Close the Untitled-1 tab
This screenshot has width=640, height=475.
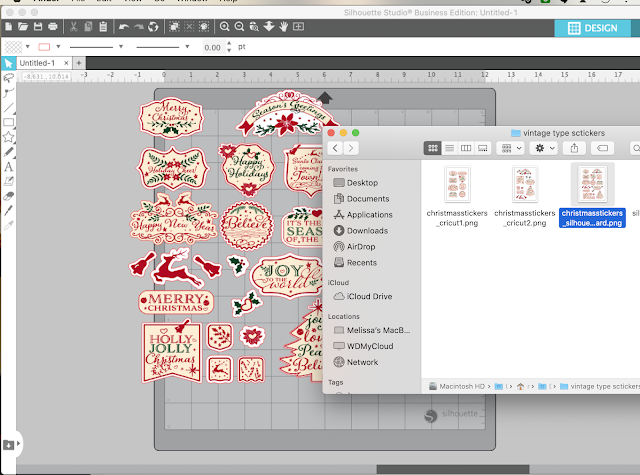(66, 63)
